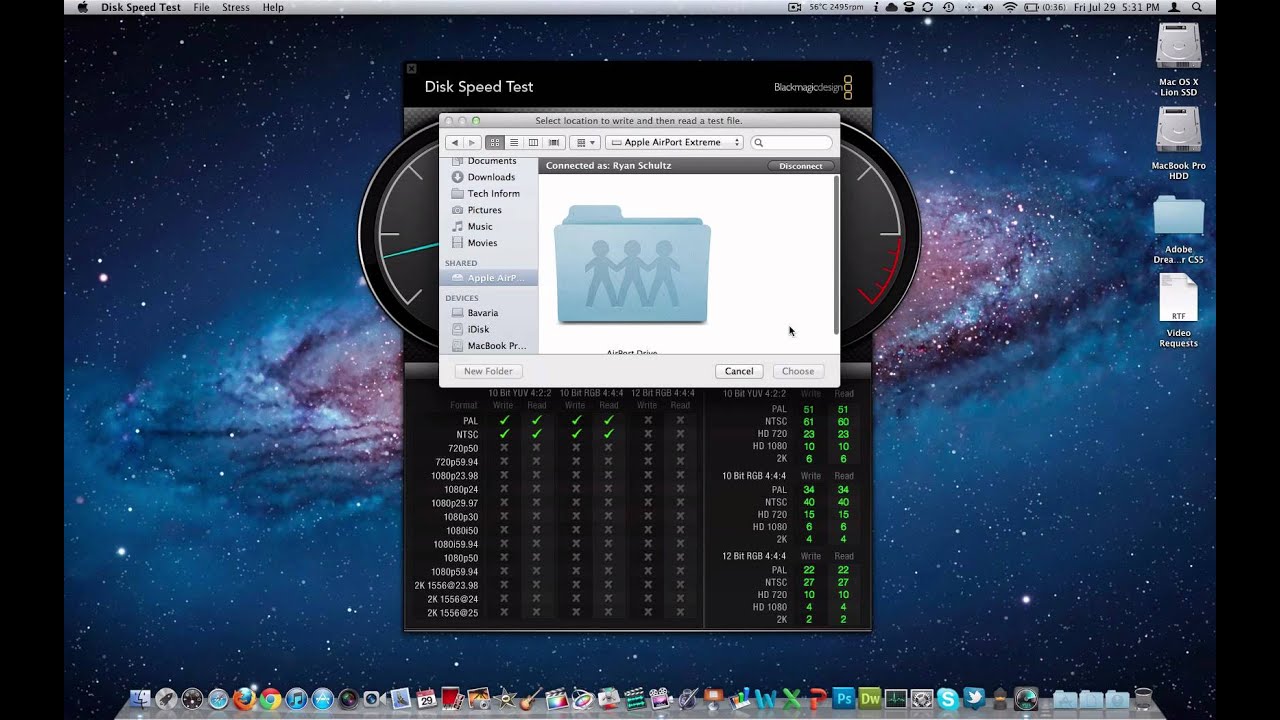1280x720 pixels.
Task: Select Documents in the sidebar
Action: [491, 161]
